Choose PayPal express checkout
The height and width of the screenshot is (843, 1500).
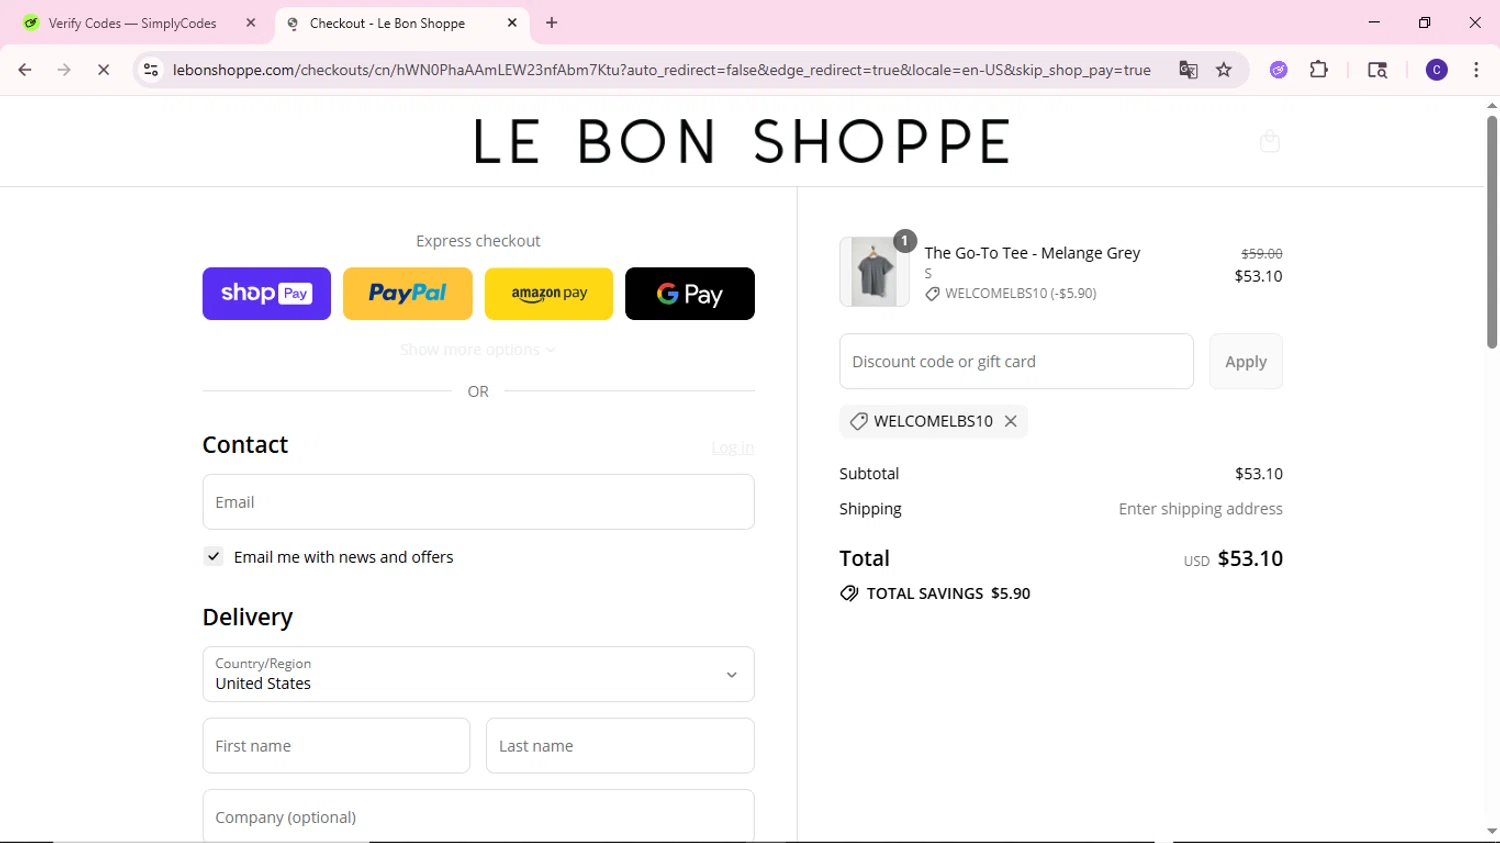[408, 294]
